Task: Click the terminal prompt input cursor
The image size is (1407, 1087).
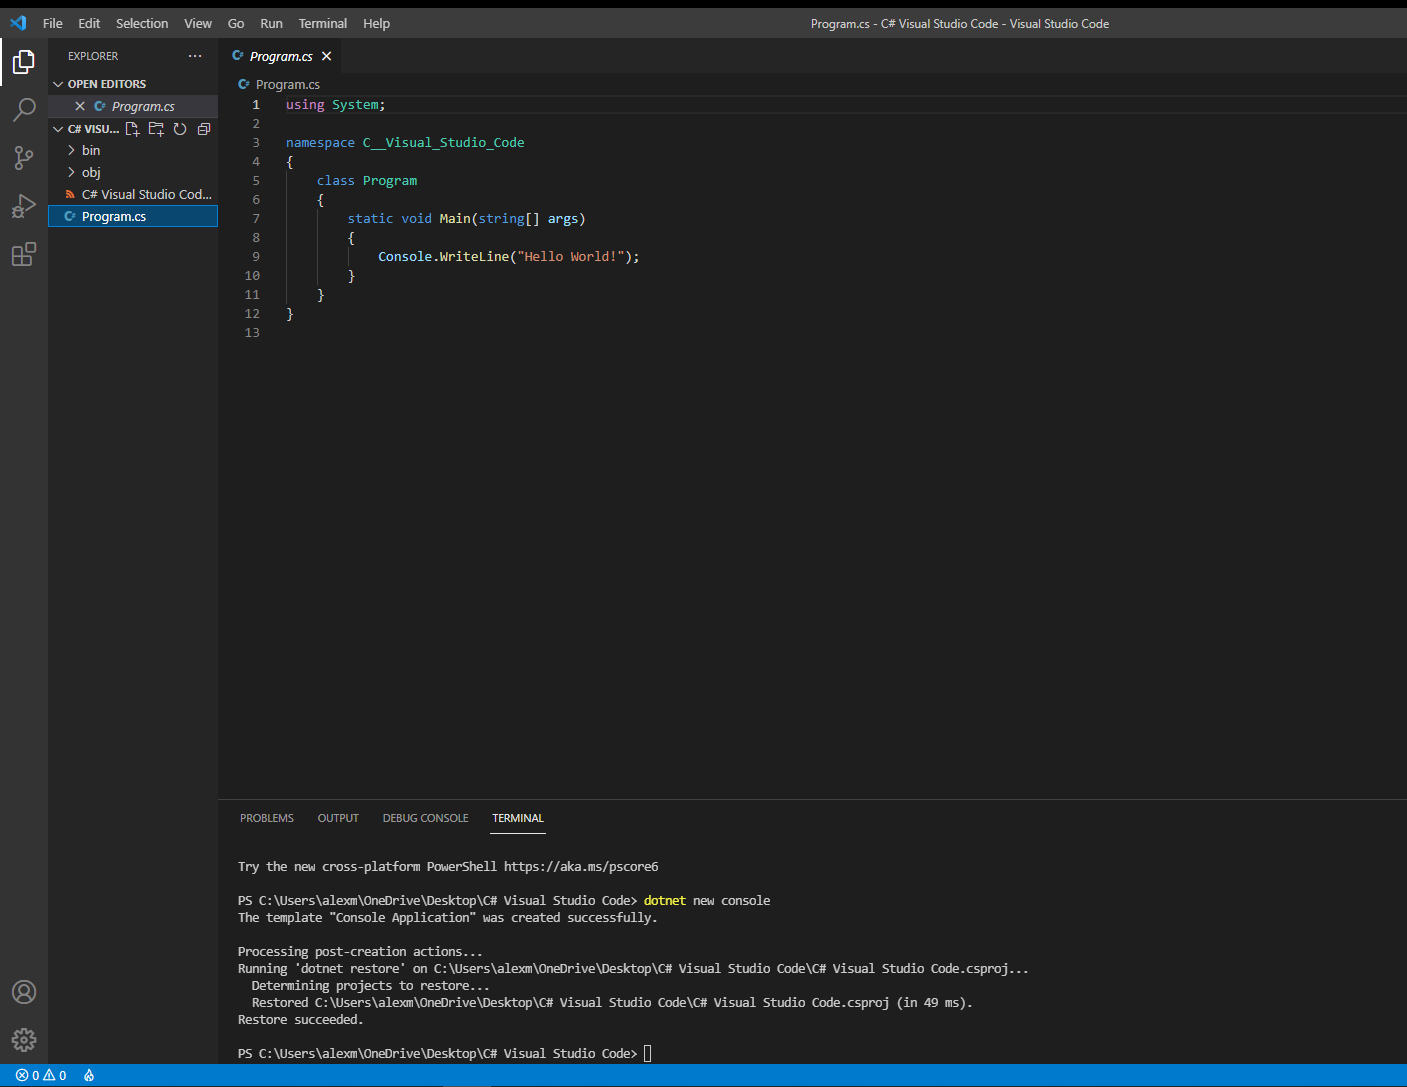Action: click(x=648, y=1053)
